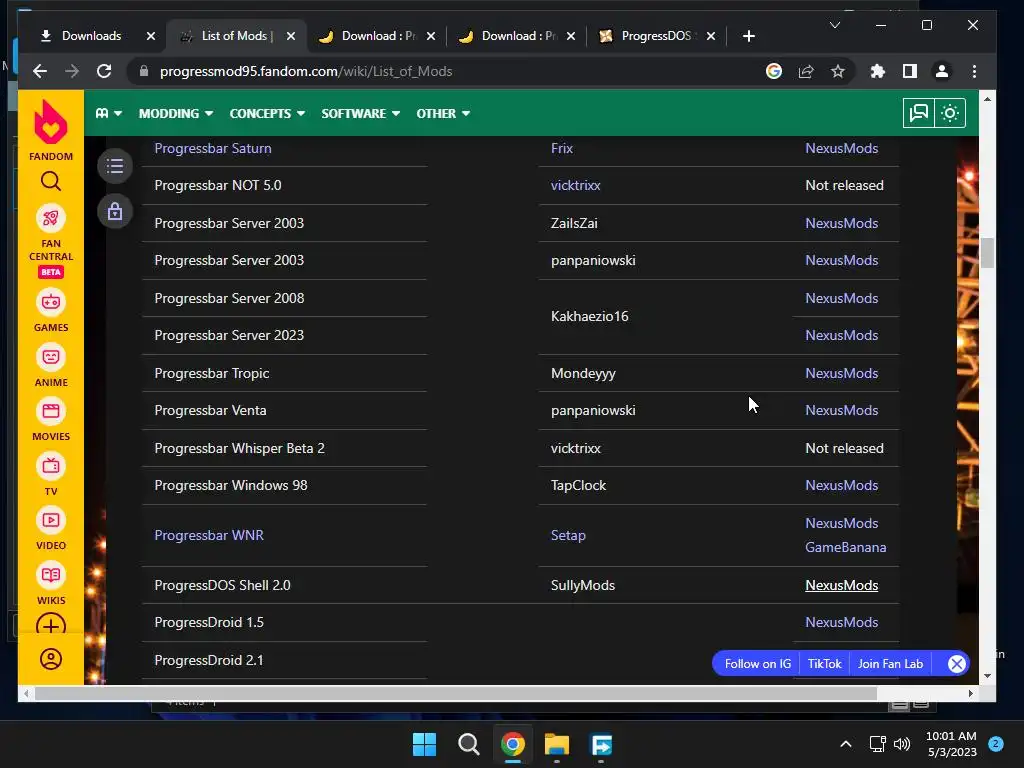
Task: Open Fandom sidebar search icon
Action: click(50, 181)
